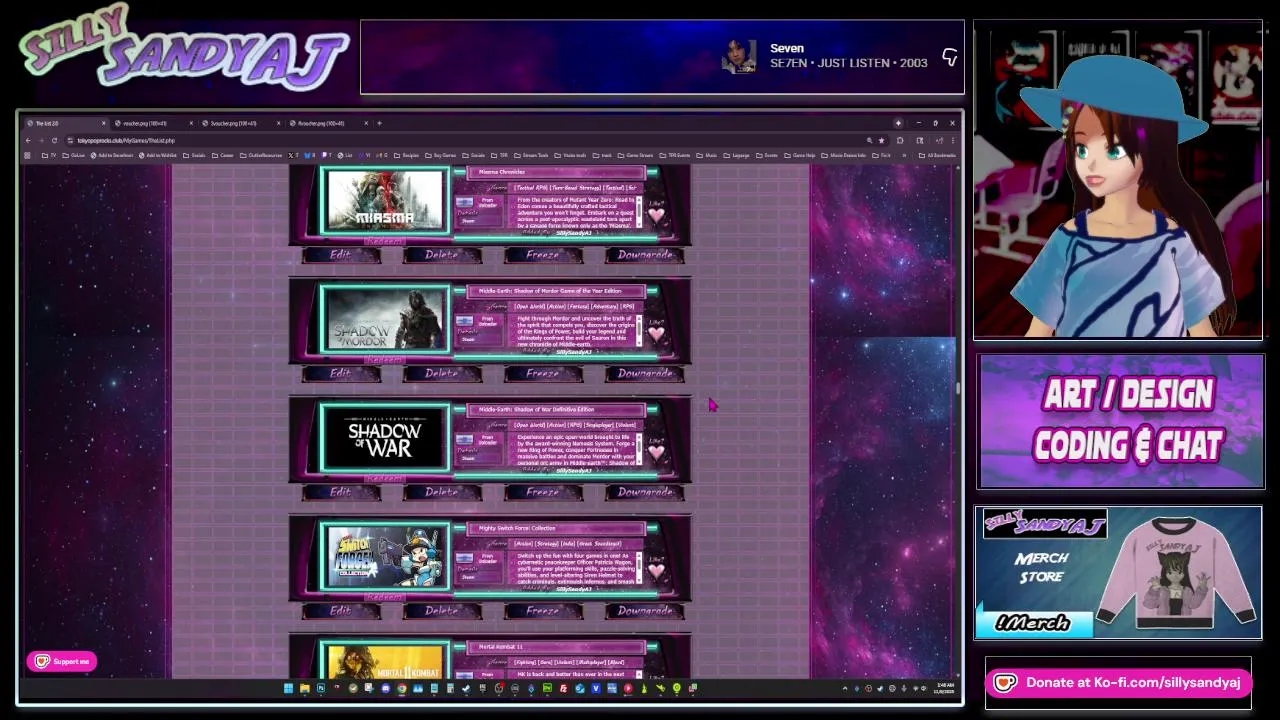Edit the Miasma Chronicles entry
This screenshot has height=720, width=1280.
[341, 255]
